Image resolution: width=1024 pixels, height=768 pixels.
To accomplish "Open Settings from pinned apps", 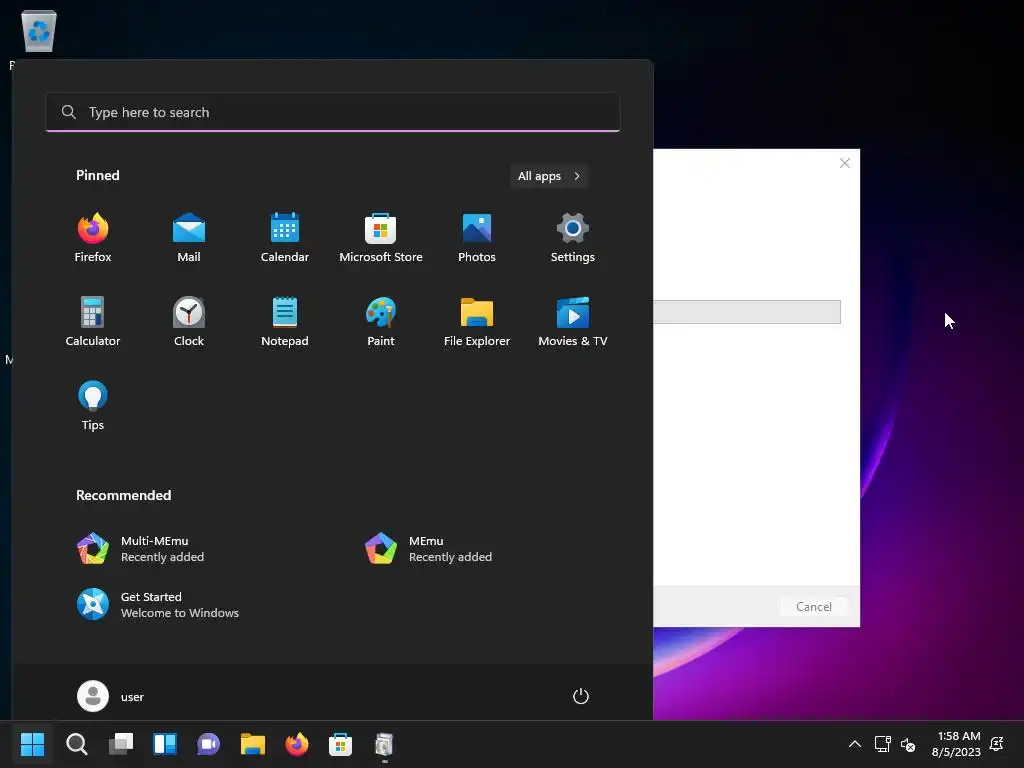I will click(x=573, y=238).
